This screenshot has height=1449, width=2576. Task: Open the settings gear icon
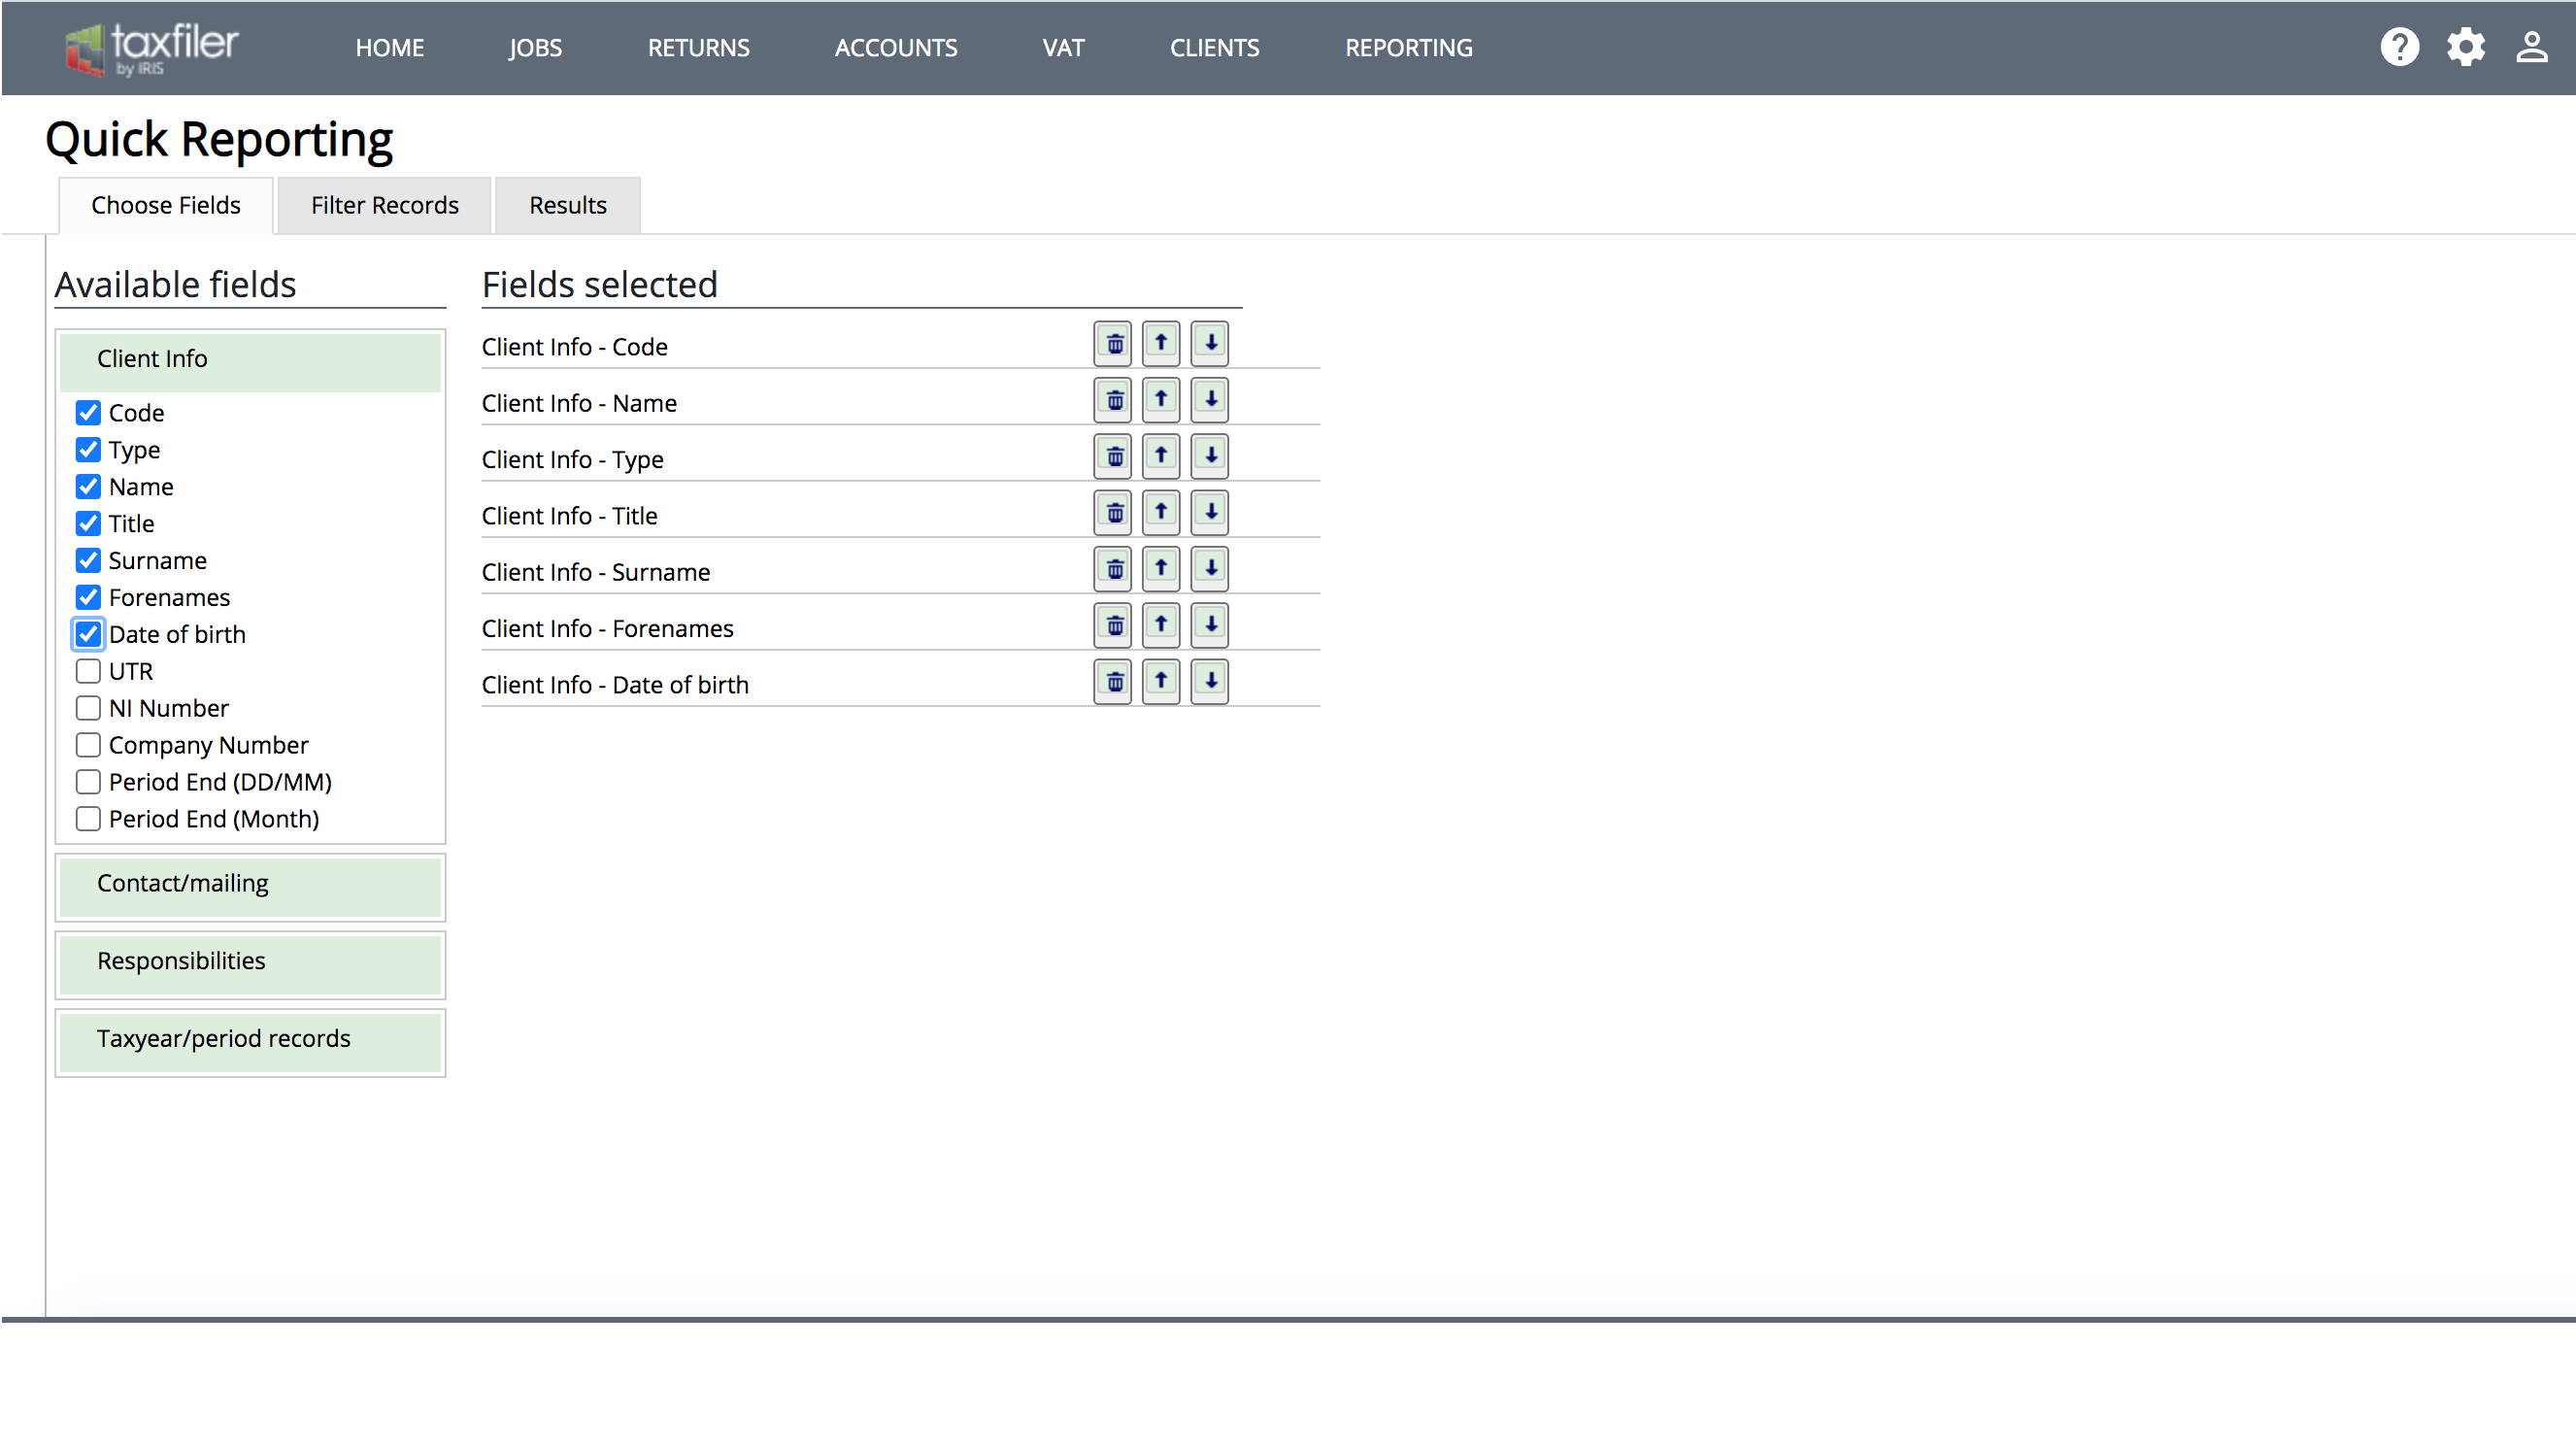click(2466, 47)
